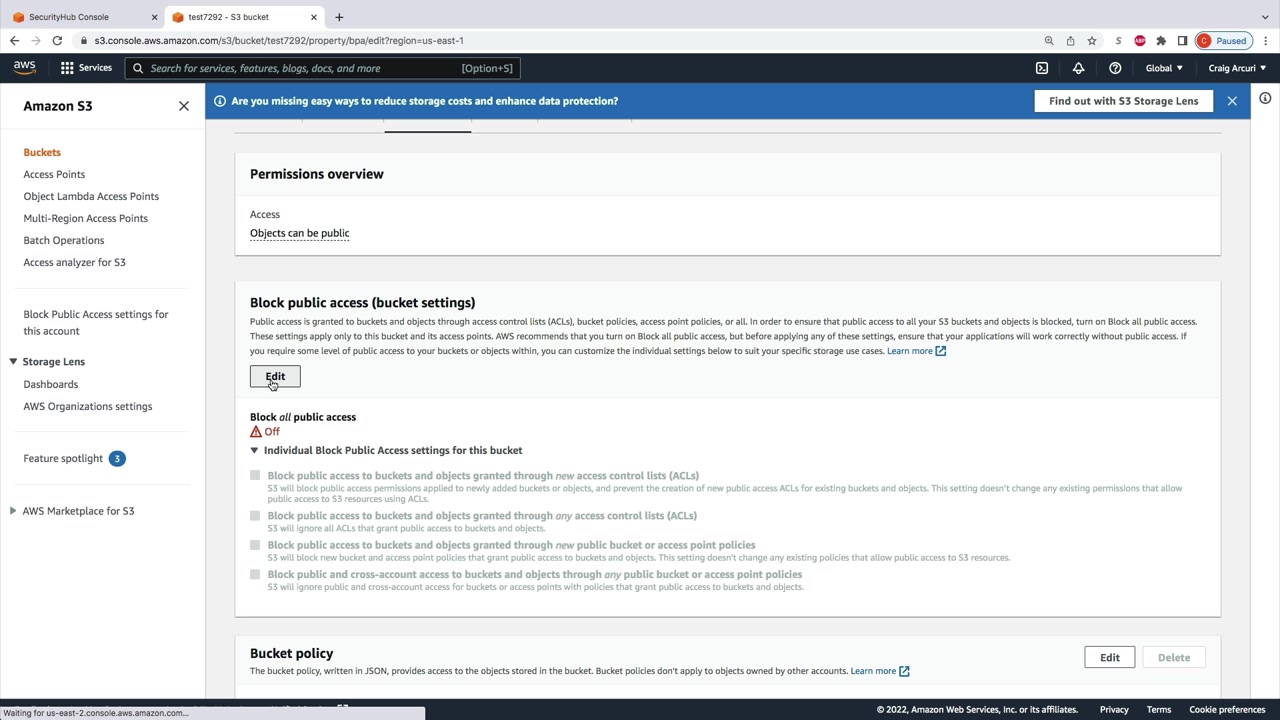Click the AWS logo home icon
The image size is (1280, 720).
pos(25,68)
